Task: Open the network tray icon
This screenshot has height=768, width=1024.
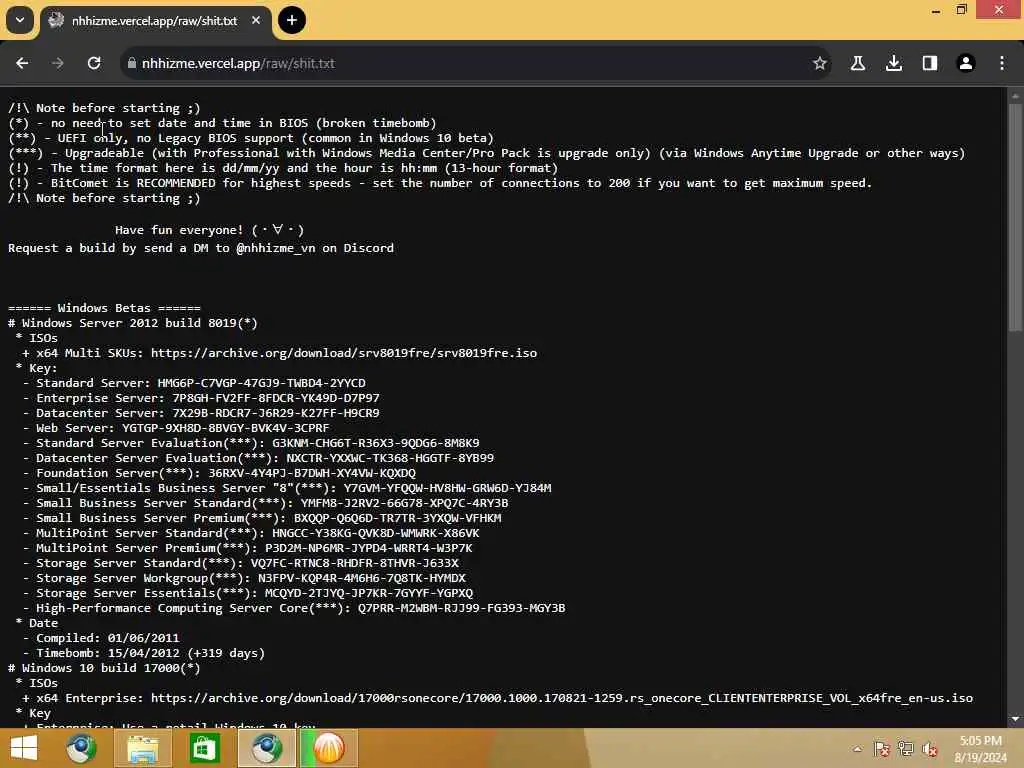Action: click(906, 749)
